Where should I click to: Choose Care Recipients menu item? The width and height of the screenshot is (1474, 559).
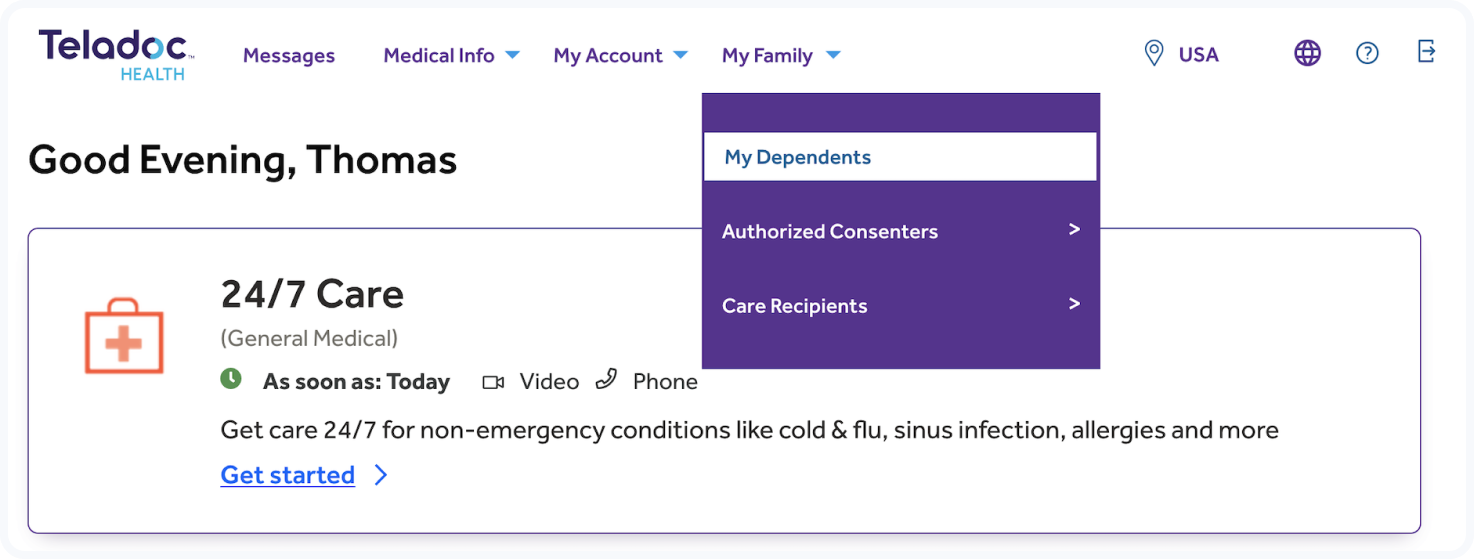(x=795, y=306)
